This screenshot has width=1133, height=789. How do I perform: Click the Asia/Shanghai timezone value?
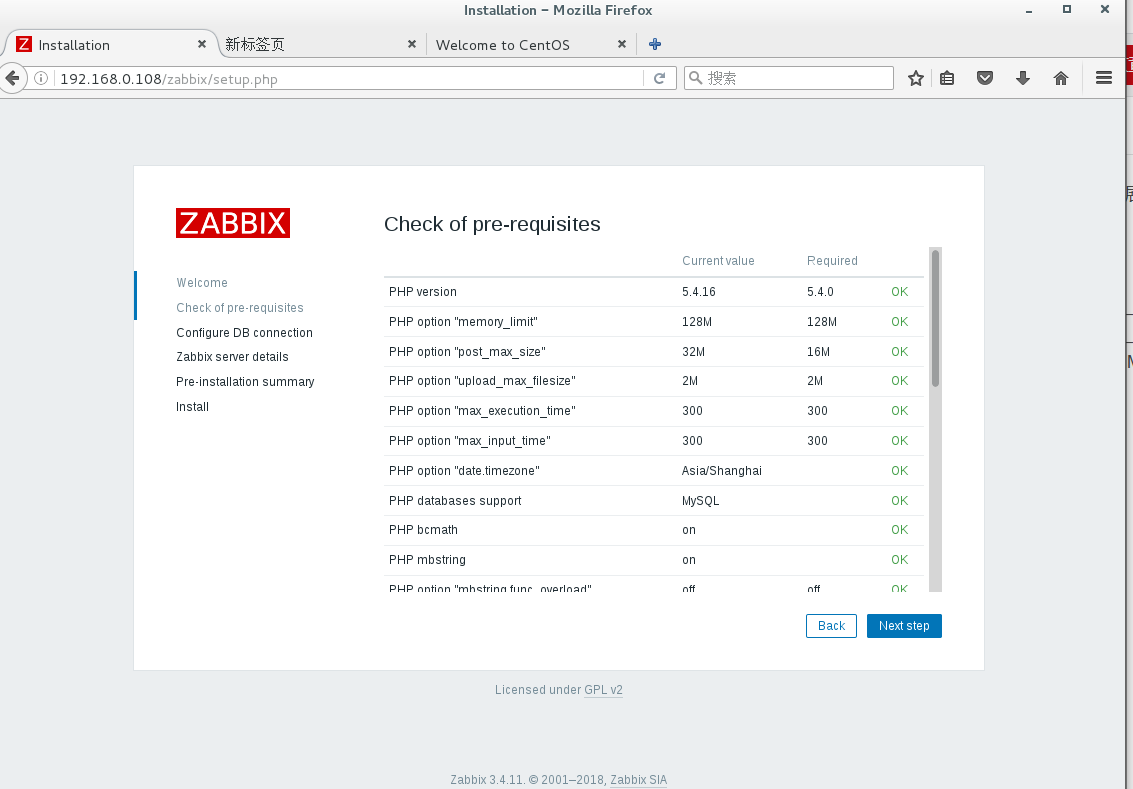point(722,470)
